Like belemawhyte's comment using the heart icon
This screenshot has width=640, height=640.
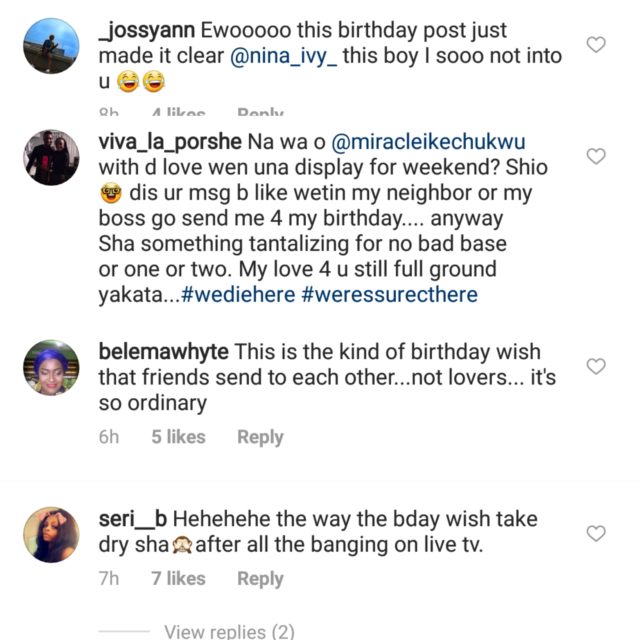click(595, 367)
